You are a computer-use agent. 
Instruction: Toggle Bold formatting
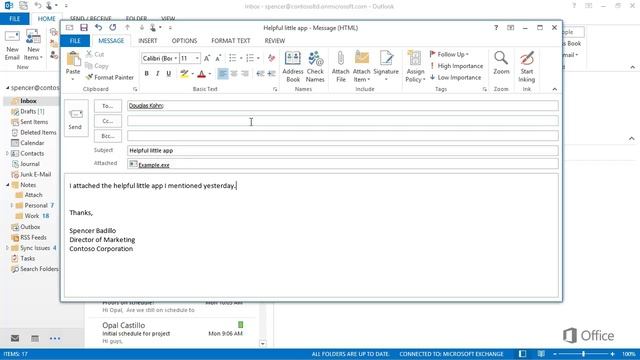147,73
